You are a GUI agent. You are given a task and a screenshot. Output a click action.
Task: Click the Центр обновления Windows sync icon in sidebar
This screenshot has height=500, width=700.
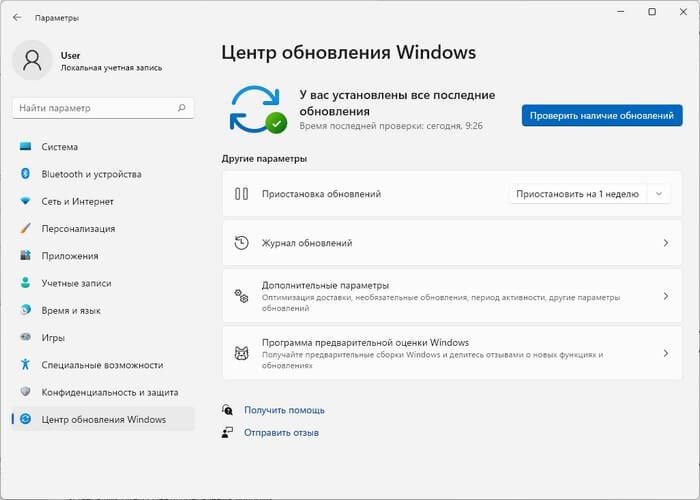(25, 419)
